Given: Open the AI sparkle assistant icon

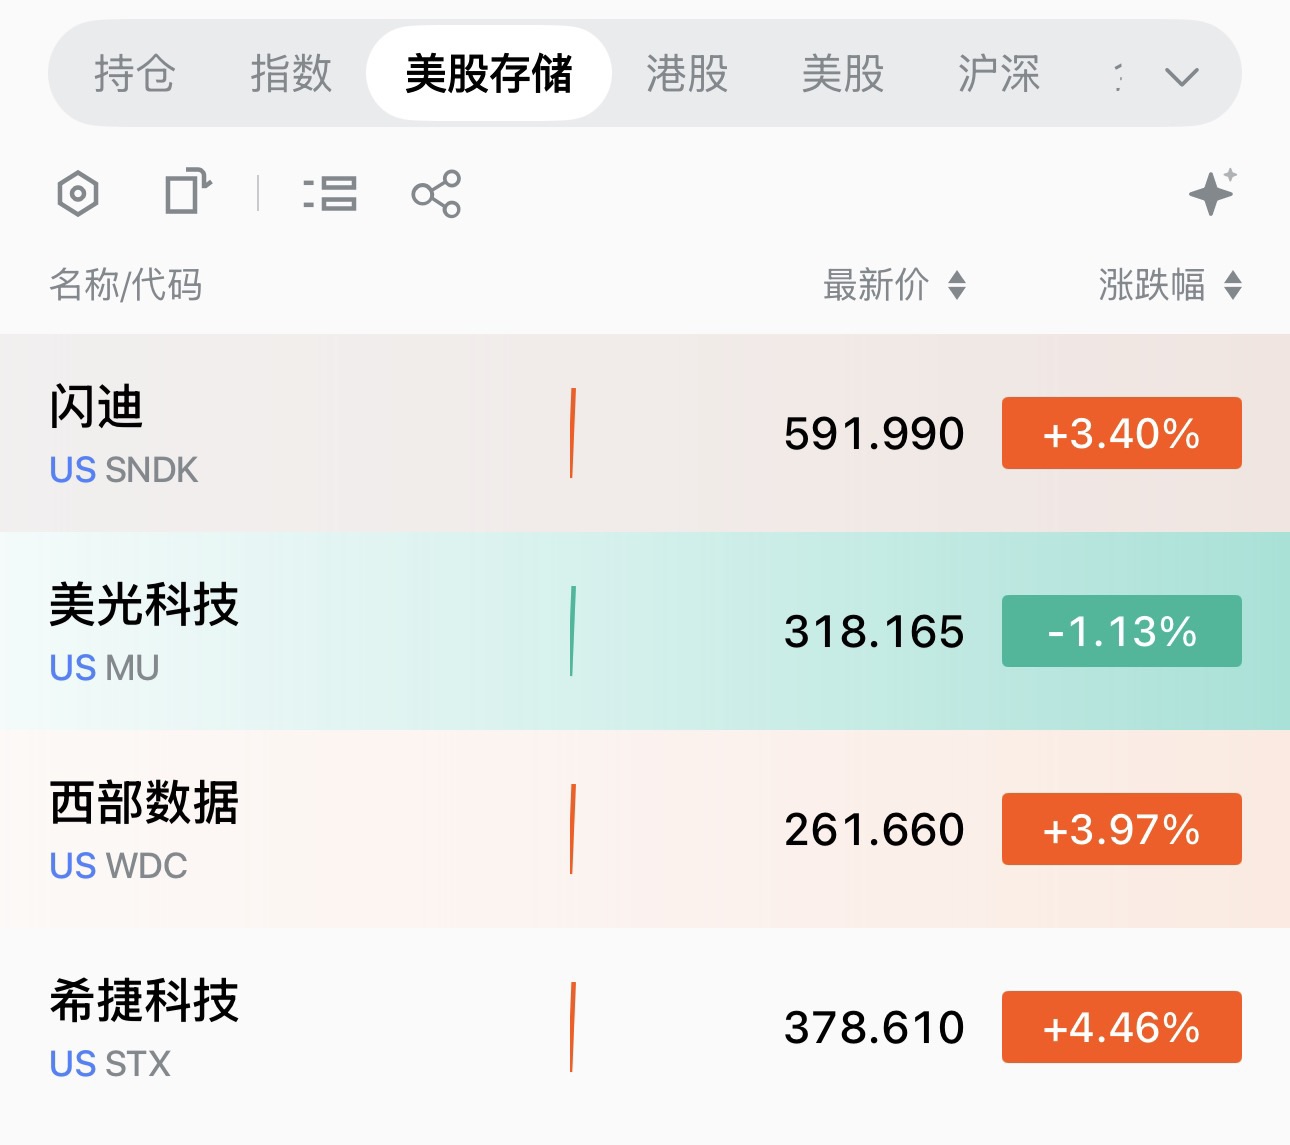Looking at the screenshot, I should pos(1212,192).
